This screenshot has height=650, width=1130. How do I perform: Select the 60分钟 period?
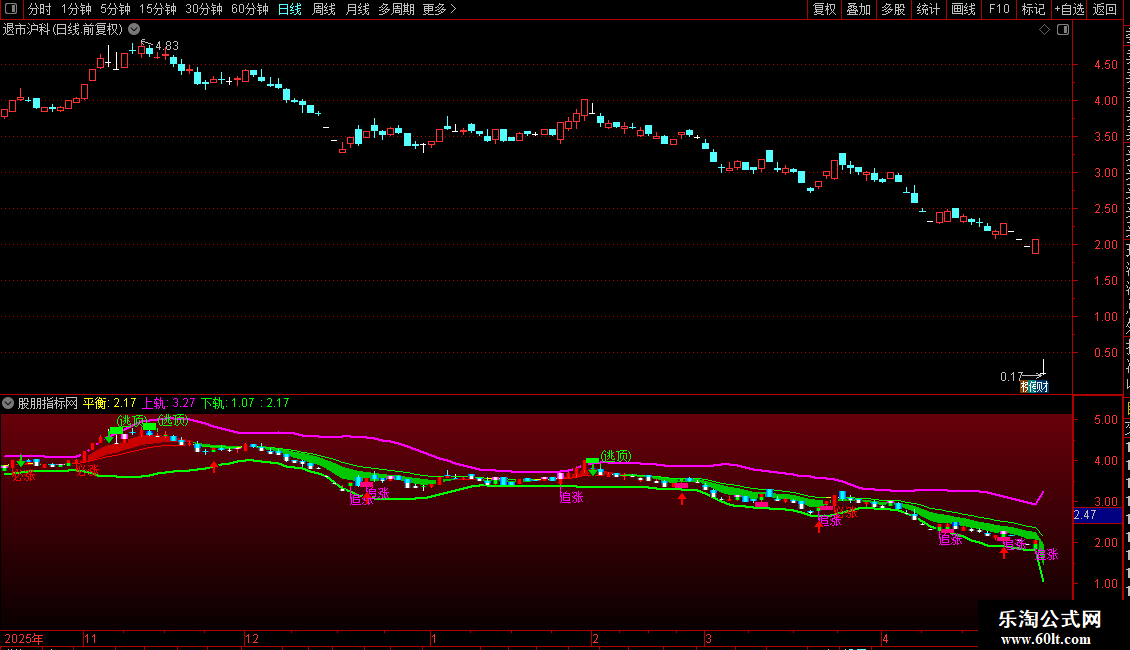coord(250,9)
